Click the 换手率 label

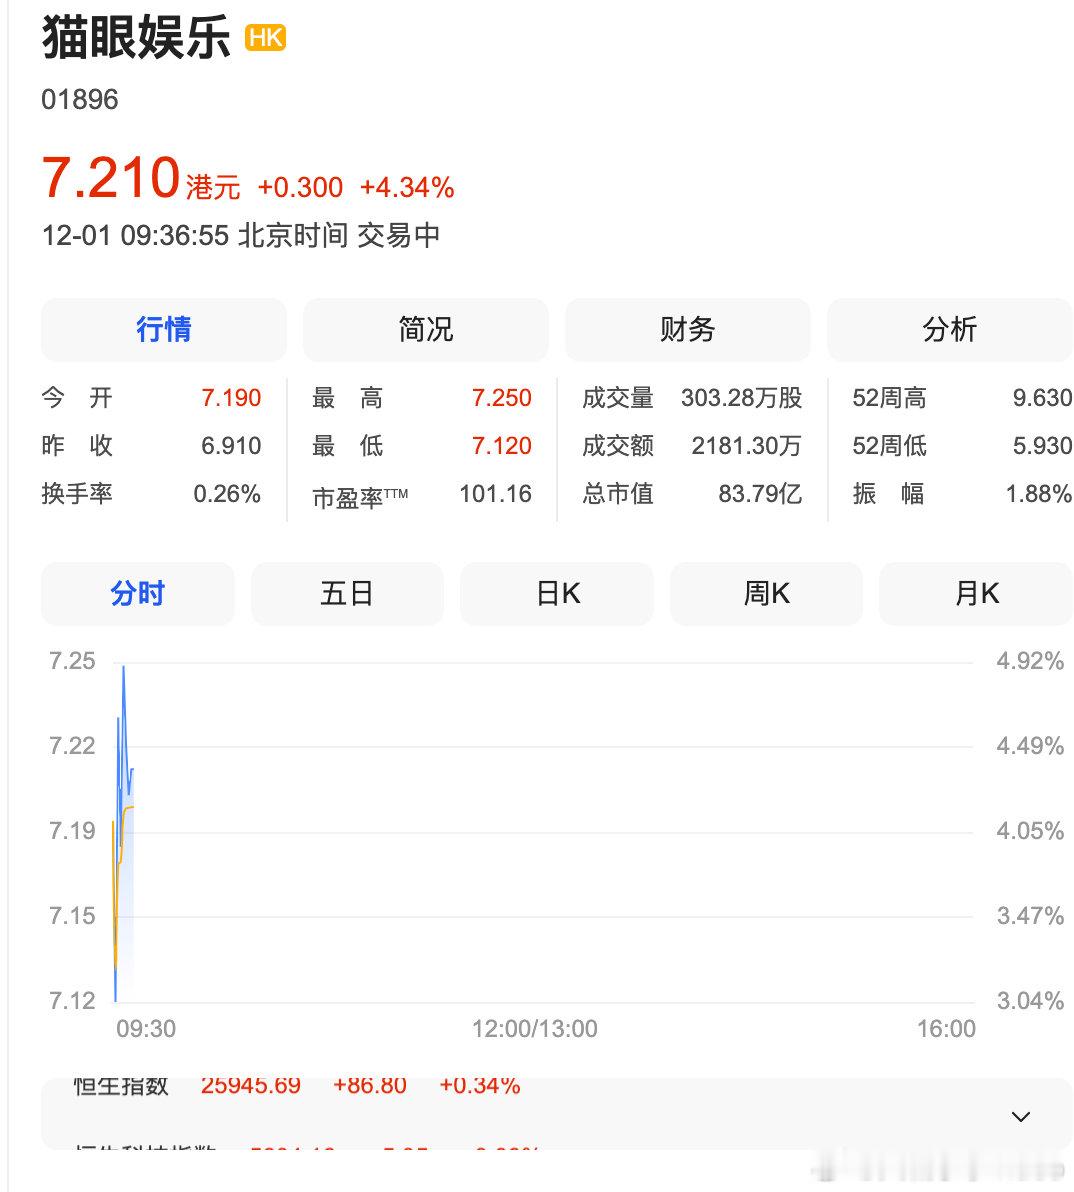(x=78, y=494)
